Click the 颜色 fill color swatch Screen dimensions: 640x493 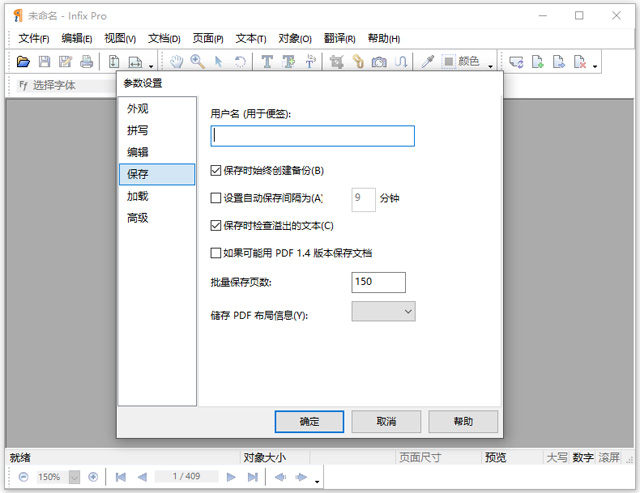448,62
